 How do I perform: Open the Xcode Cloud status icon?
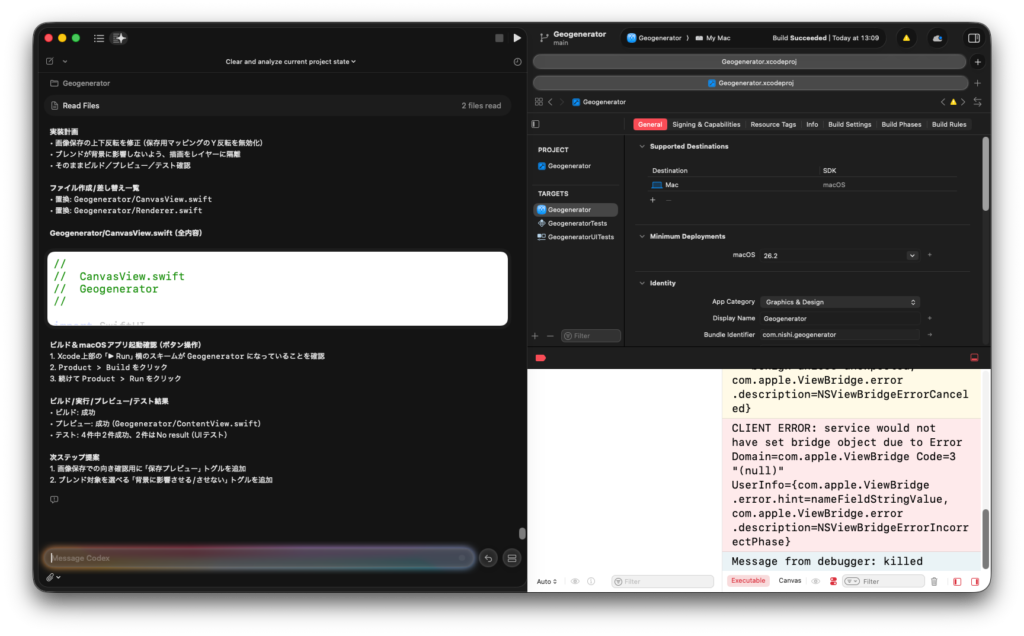pos(937,38)
